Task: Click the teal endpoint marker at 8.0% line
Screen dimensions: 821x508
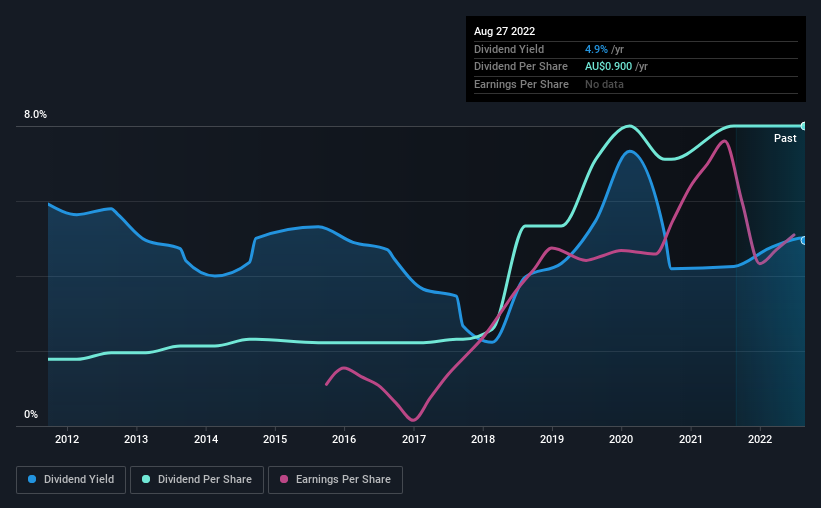Action: 804,126
